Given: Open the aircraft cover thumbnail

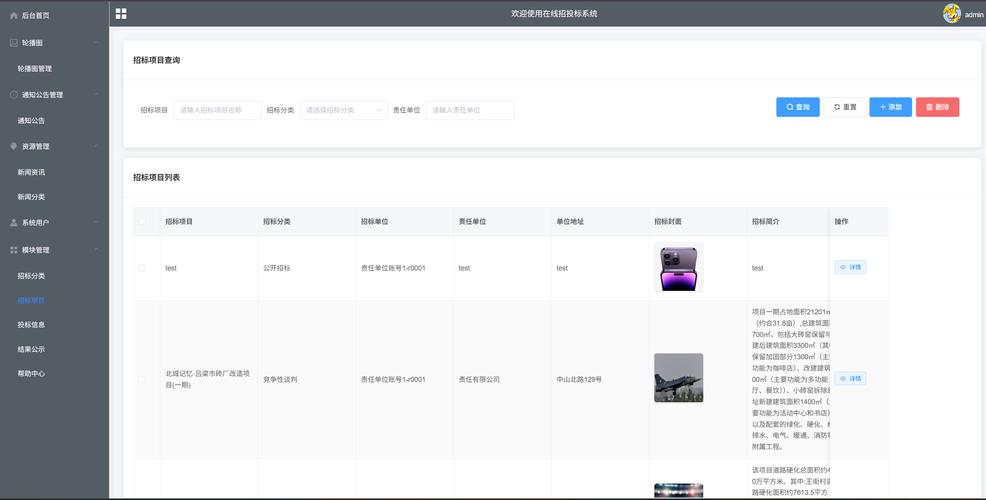Looking at the screenshot, I should pyautogui.click(x=679, y=377).
